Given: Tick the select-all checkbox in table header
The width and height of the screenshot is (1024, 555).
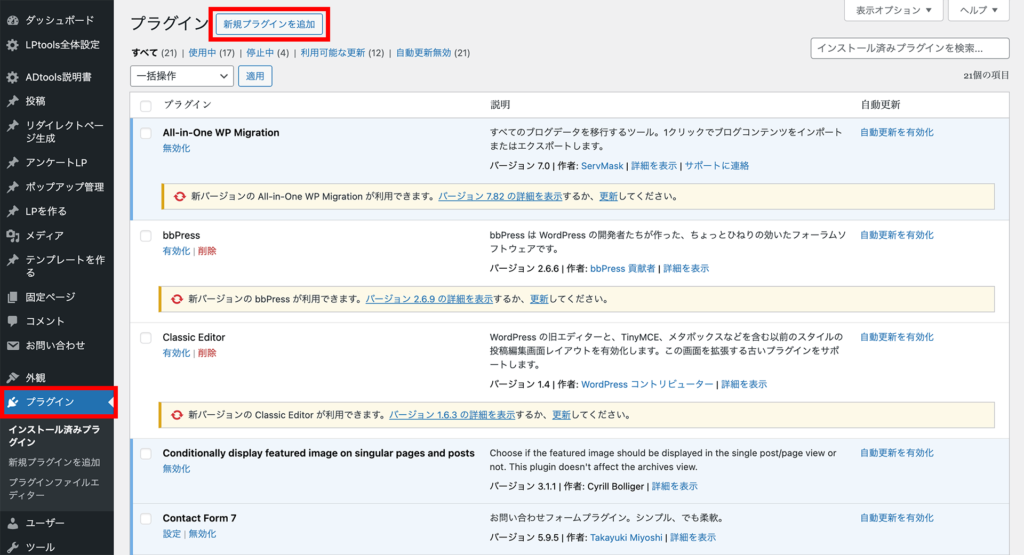Looking at the screenshot, I should (x=146, y=105).
